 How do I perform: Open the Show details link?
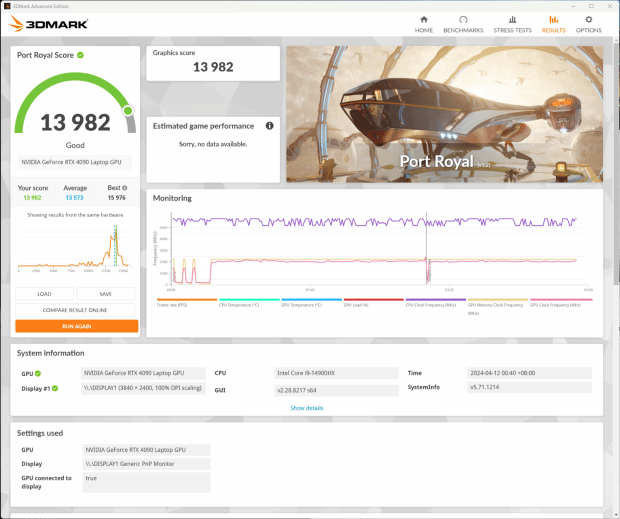pos(306,408)
